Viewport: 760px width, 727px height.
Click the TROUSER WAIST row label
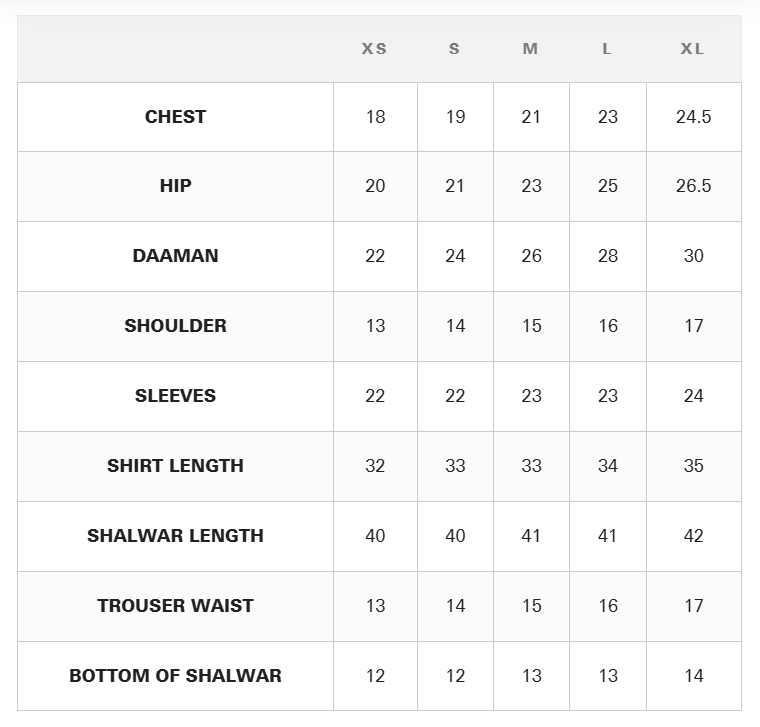(175, 606)
